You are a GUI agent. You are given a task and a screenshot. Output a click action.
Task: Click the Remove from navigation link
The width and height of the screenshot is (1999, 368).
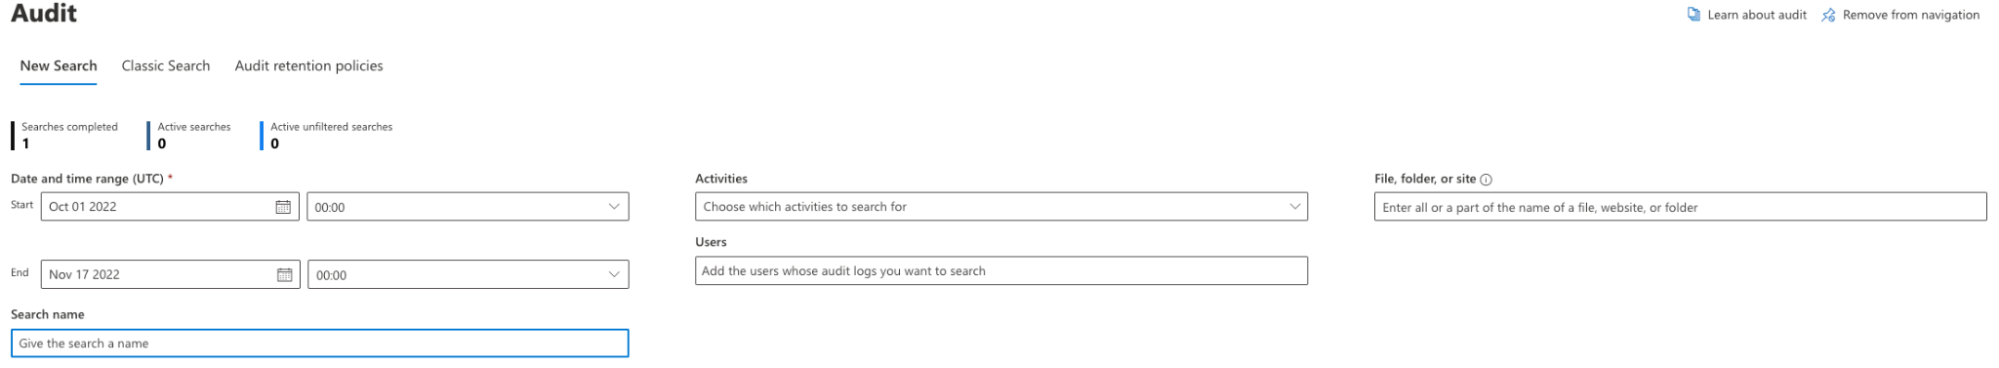pos(1911,15)
